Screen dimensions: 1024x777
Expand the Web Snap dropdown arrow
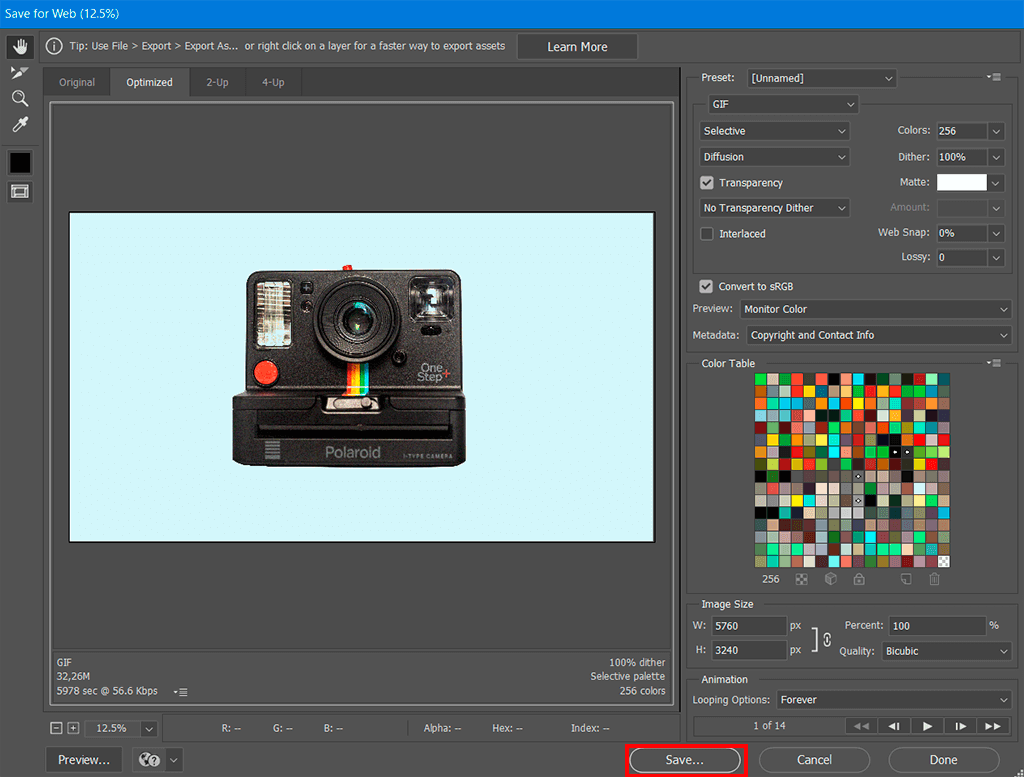pos(996,233)
